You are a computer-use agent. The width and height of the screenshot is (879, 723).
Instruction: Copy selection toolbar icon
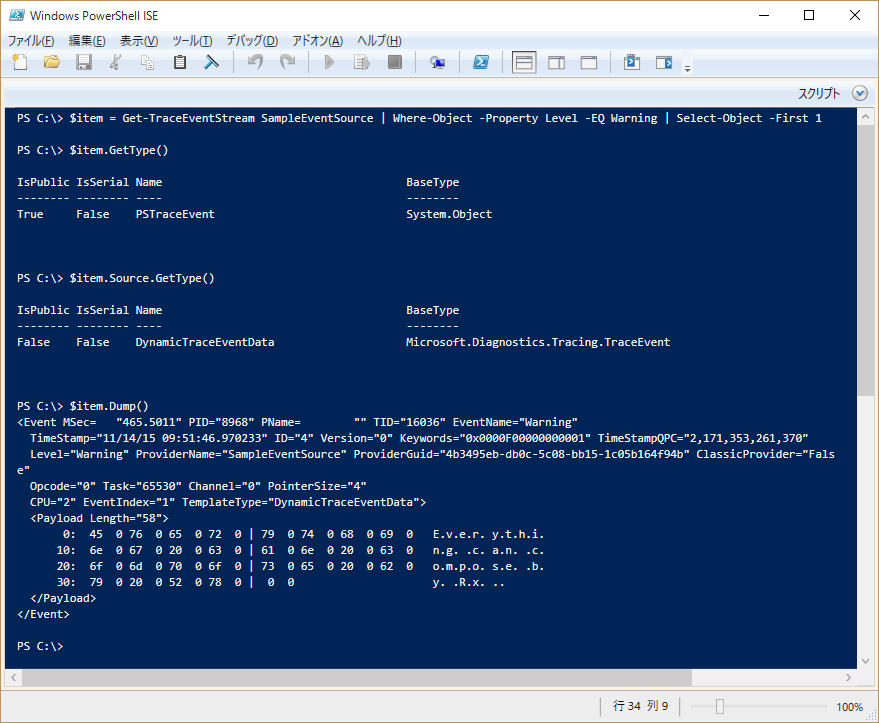click(x=147, y=62)
